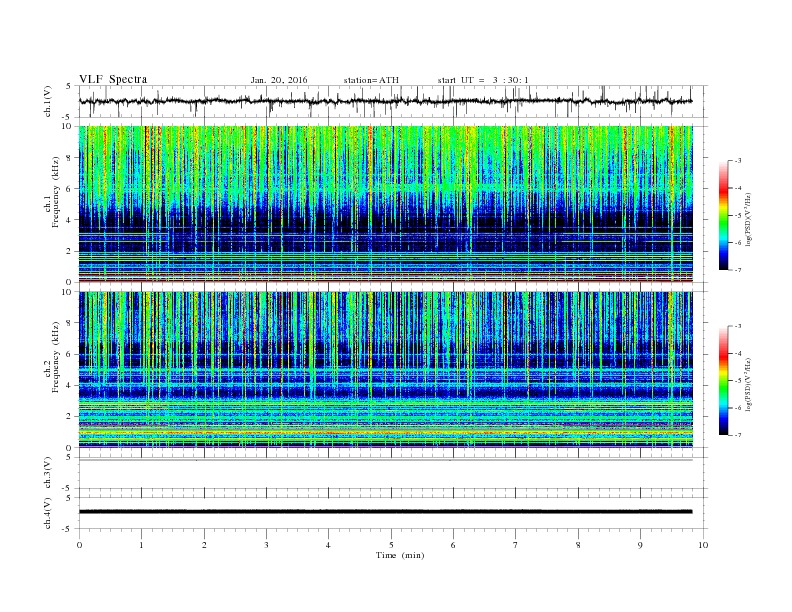The height and width of the screenshot is (612, 792).
Task: Click the ch.4 thick black voltage trace
Action: tap(386, 512)
